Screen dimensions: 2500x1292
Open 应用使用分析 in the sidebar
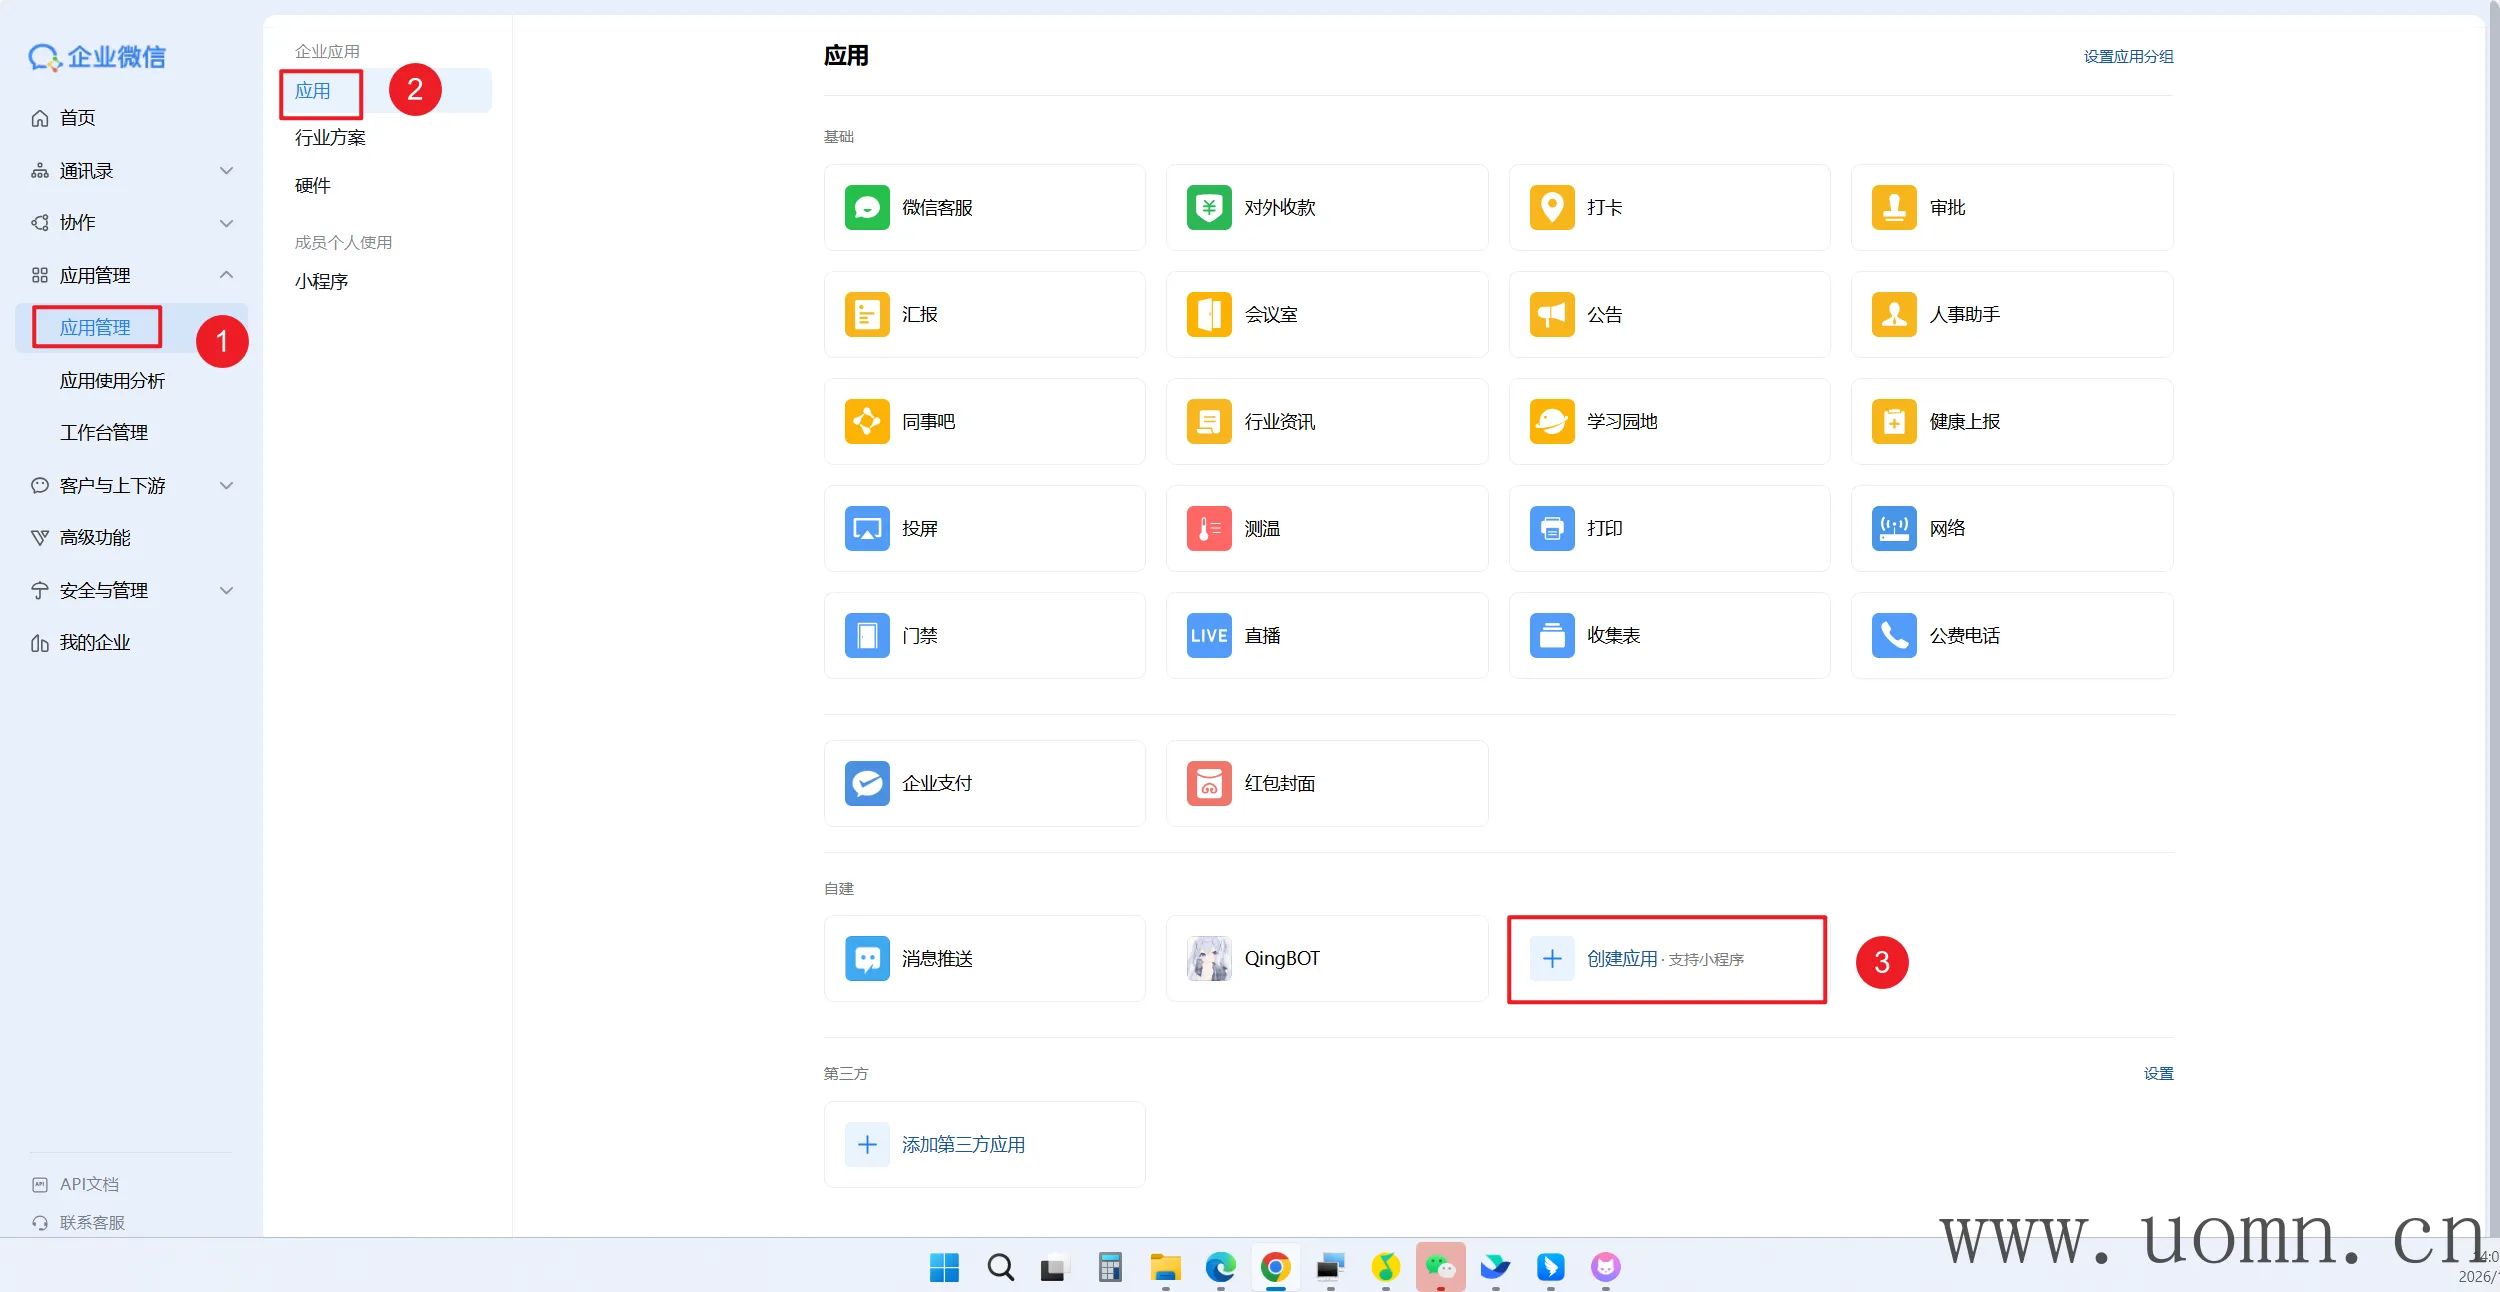point(112,381)
